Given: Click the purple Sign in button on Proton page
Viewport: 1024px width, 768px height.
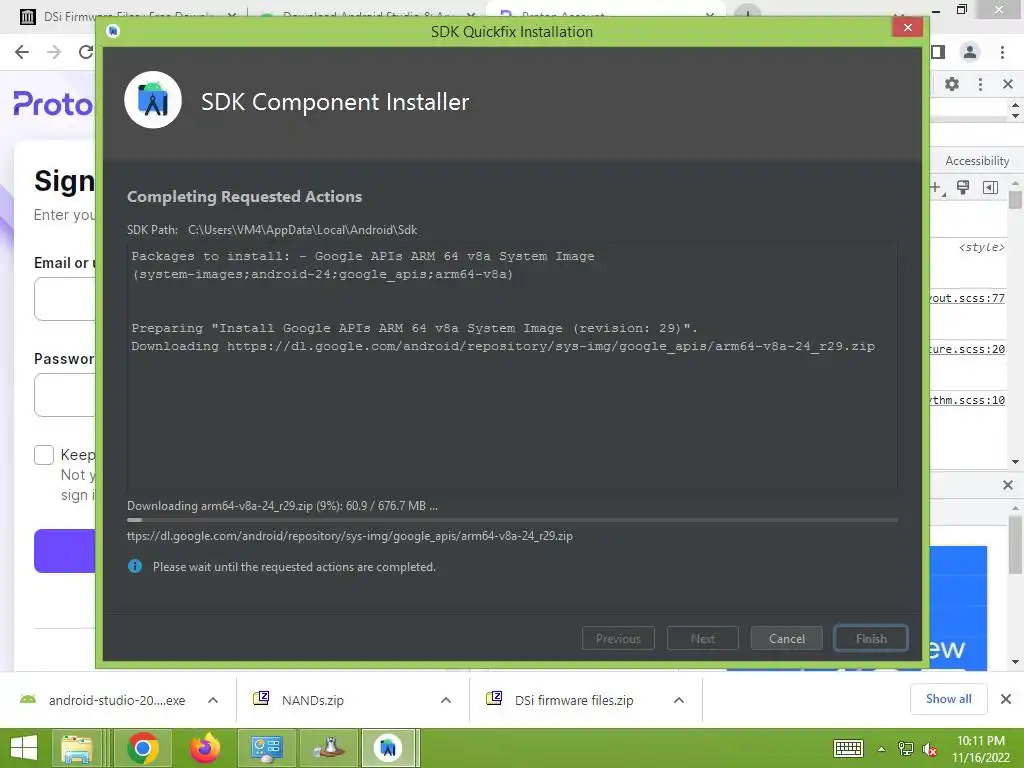Looking at the screenshot, I should (65, 551).
